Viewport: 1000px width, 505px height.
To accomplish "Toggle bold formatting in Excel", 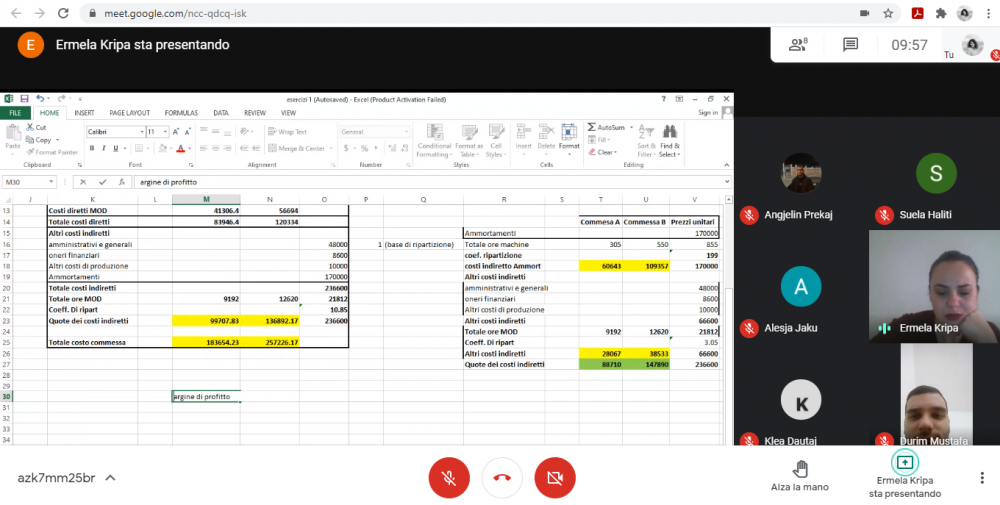I will (92, 149).
